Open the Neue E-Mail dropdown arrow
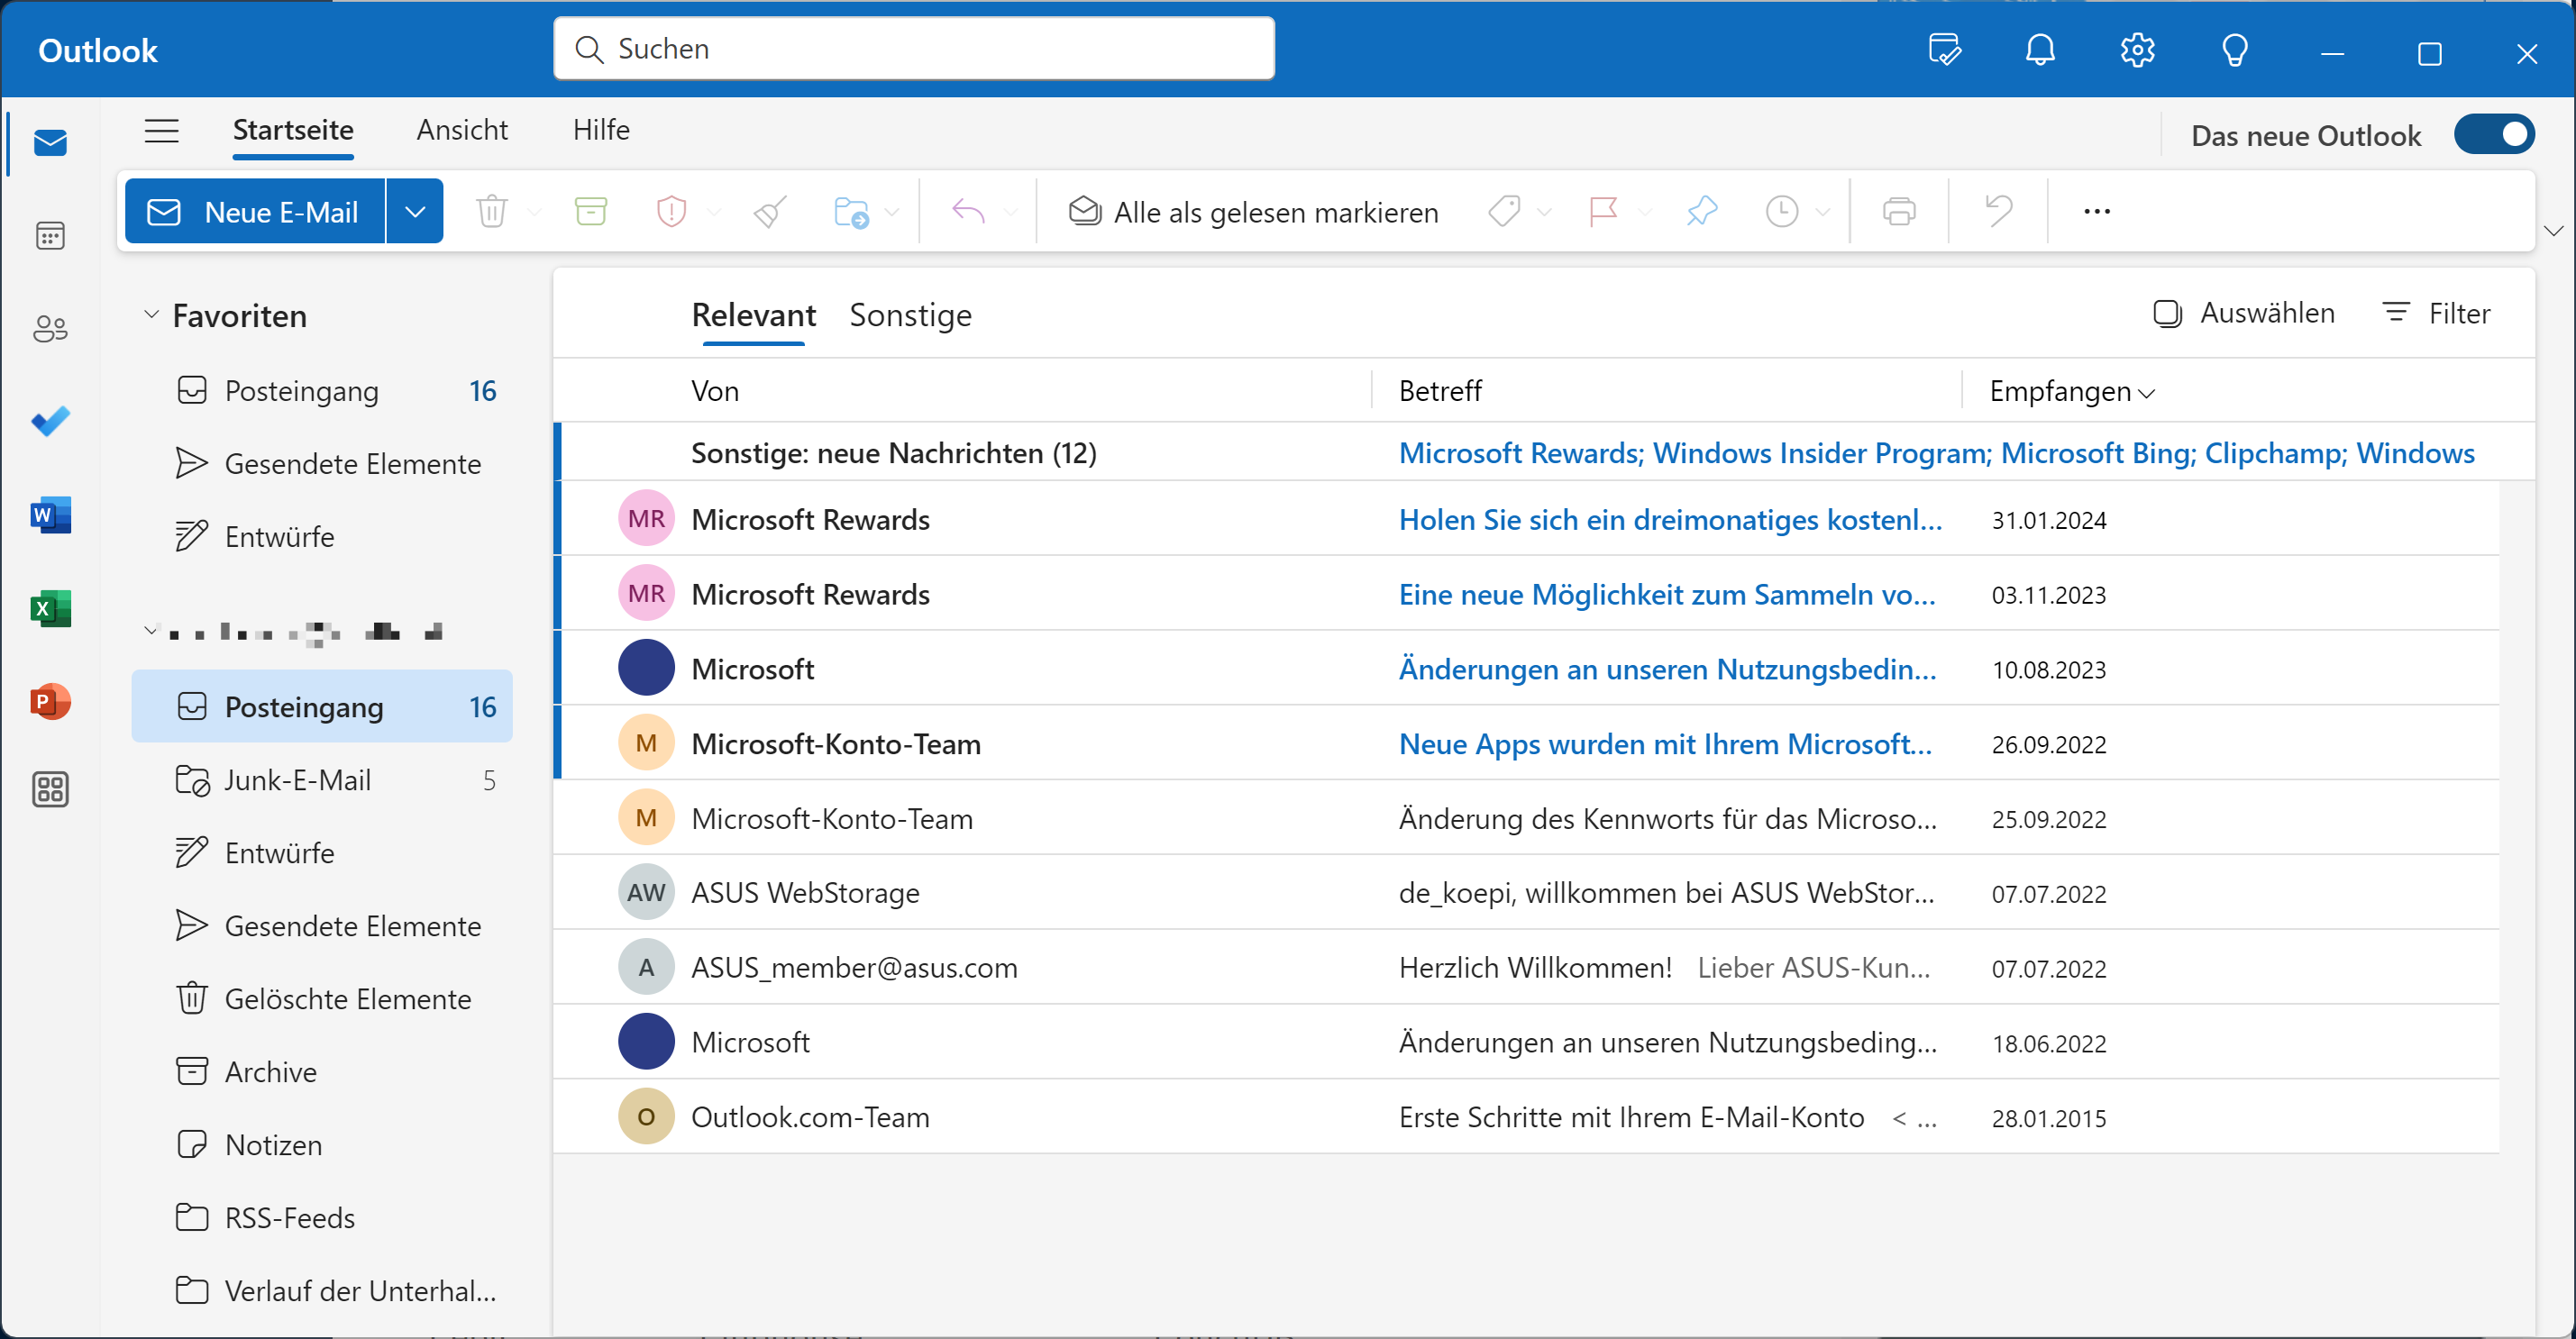The height and width of the screenshot is (1339, 2576). click(415, 211)
